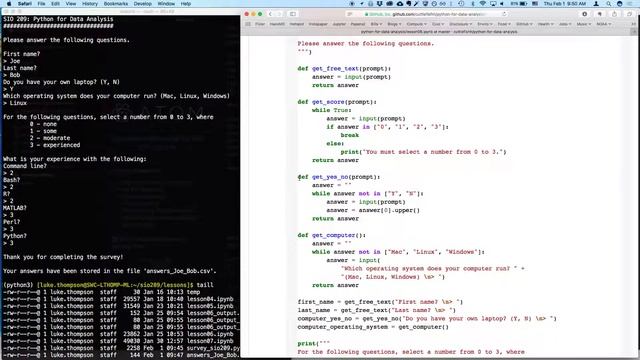Click the volume icon in menu bar
The image size is (640, 360).
502,4
